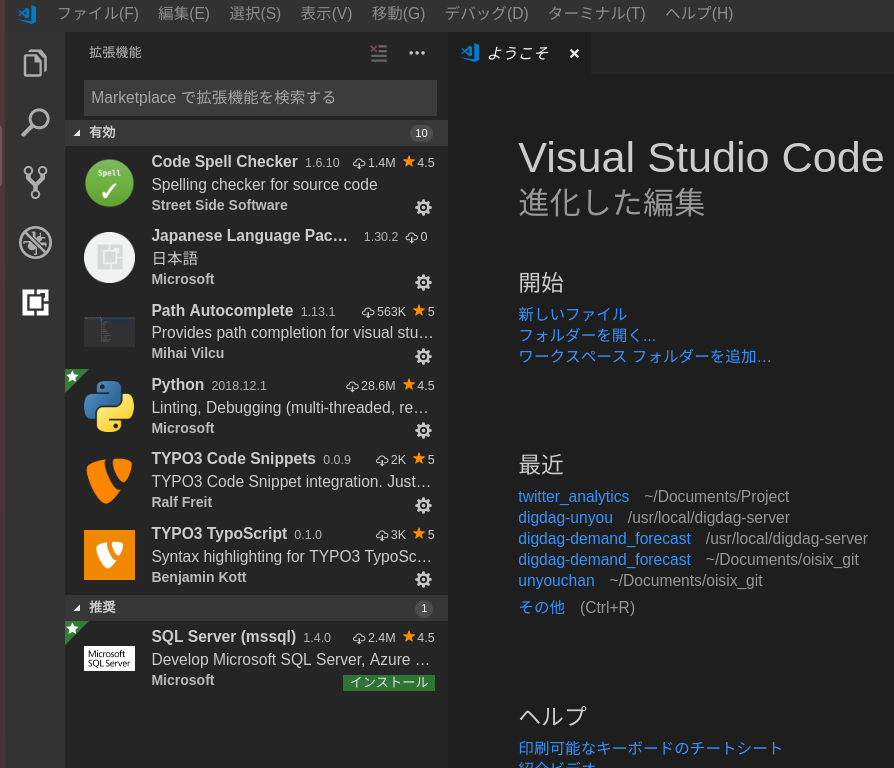Install the SQL Server (mssql) extension
Image resolution: width=894 pixels, height=768 pixels.
pos(388,681)
